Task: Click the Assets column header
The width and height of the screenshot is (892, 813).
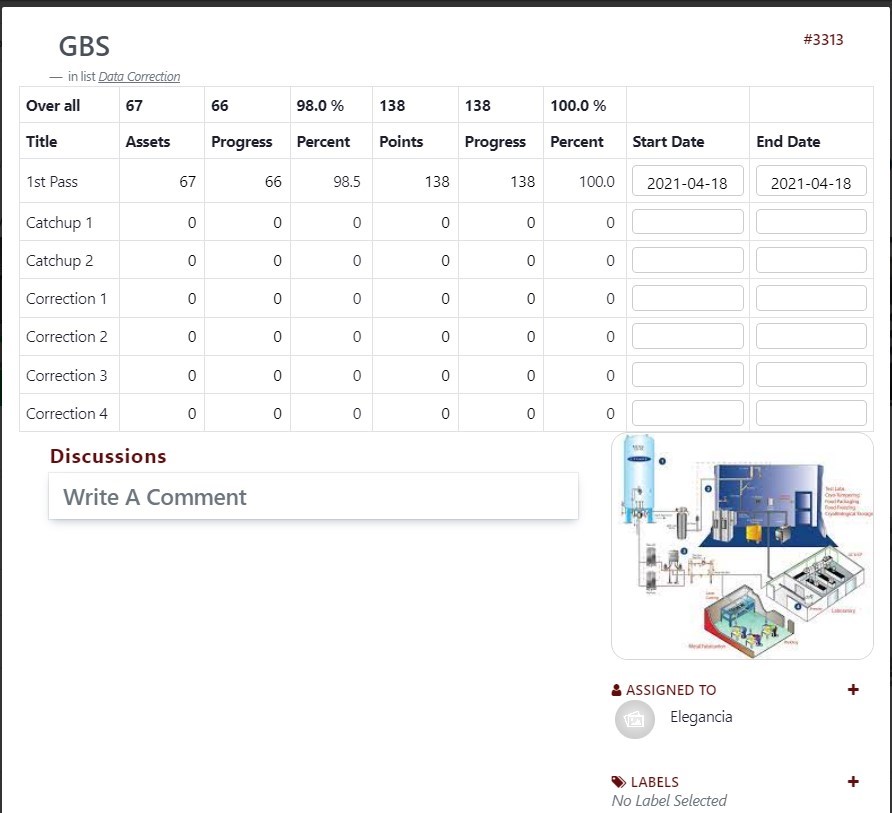Action: click(148, 142)
